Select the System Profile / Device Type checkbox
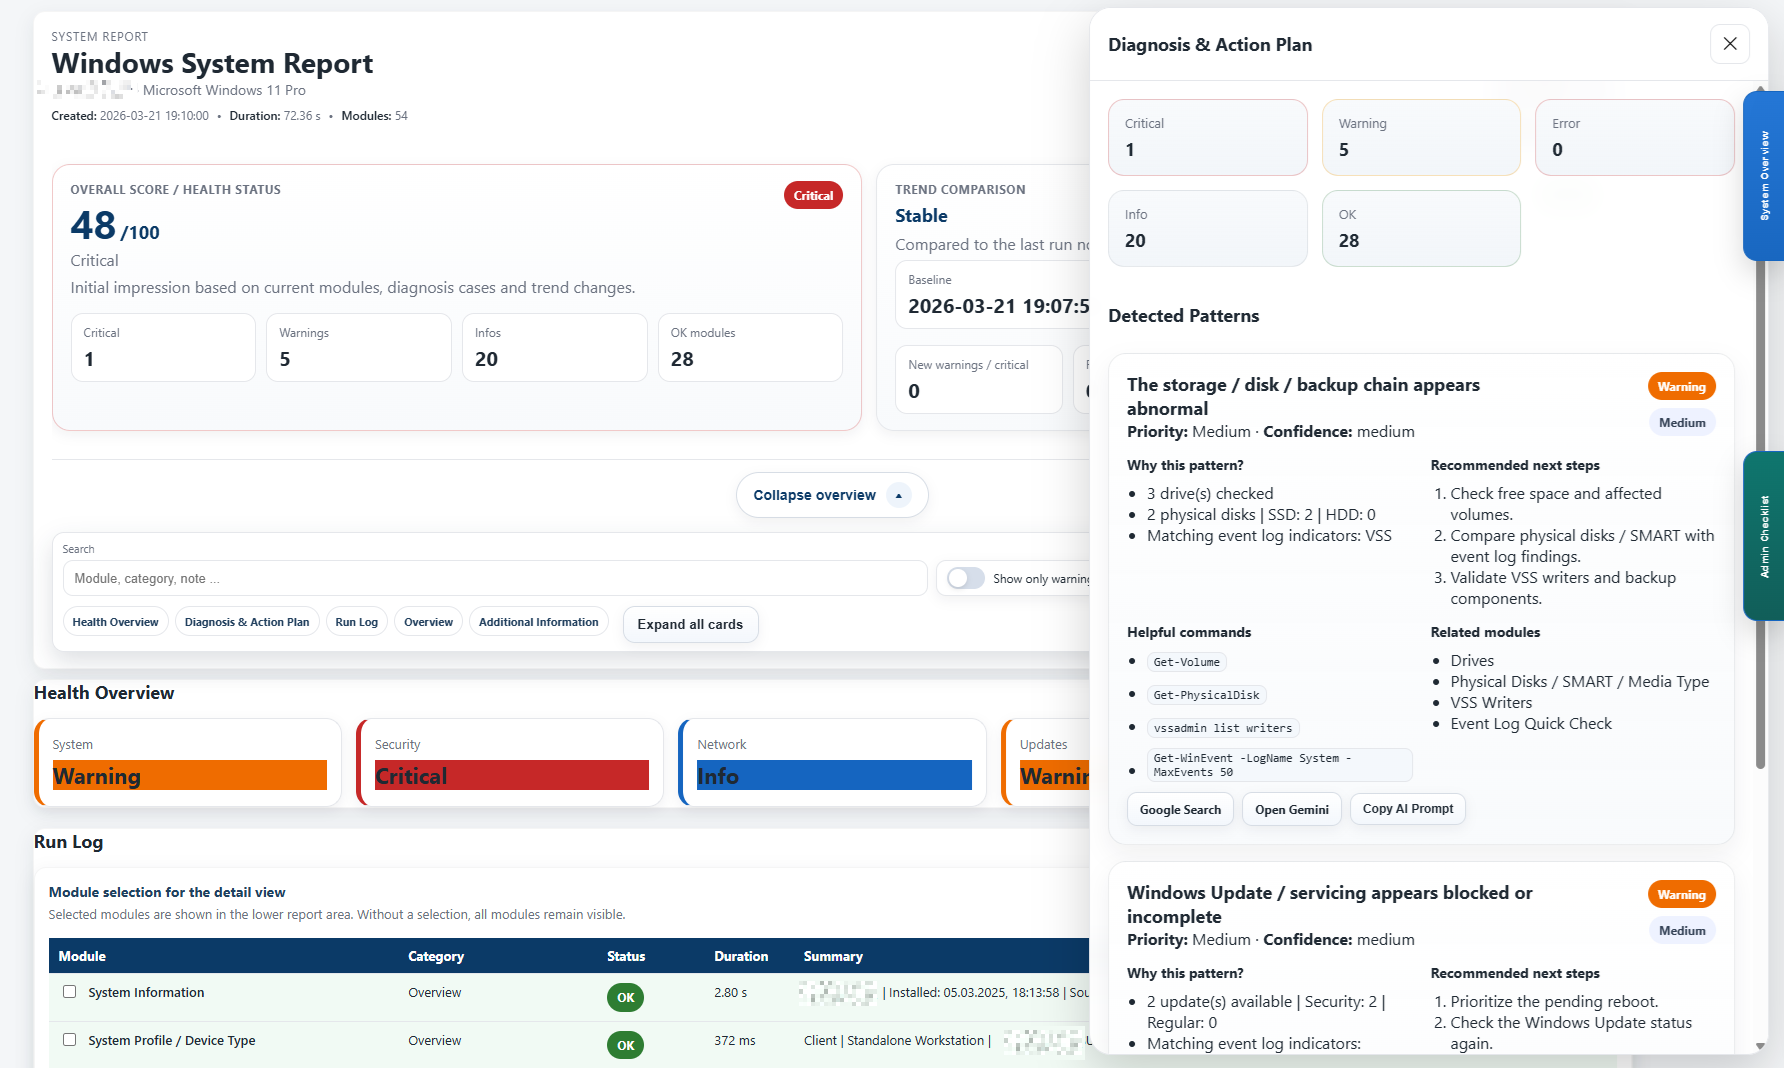Image resolution: width=1784 pixels, height=1068 pixels. click(70, 1040)
